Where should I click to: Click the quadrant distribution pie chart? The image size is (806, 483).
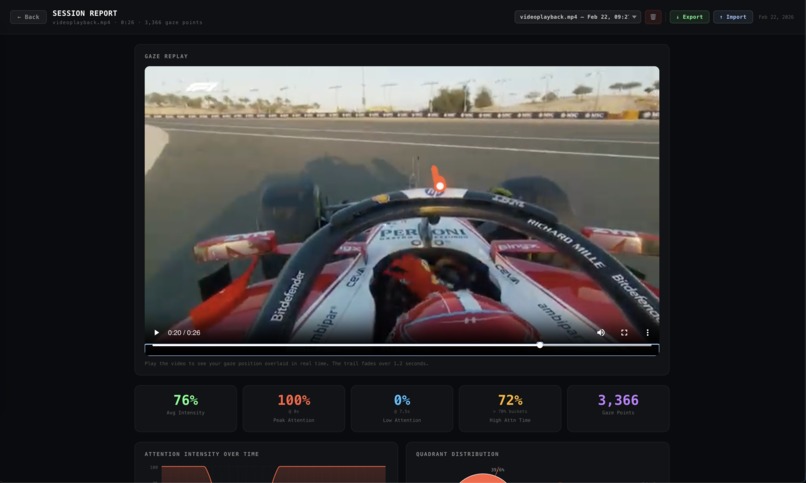click(482, 478)
